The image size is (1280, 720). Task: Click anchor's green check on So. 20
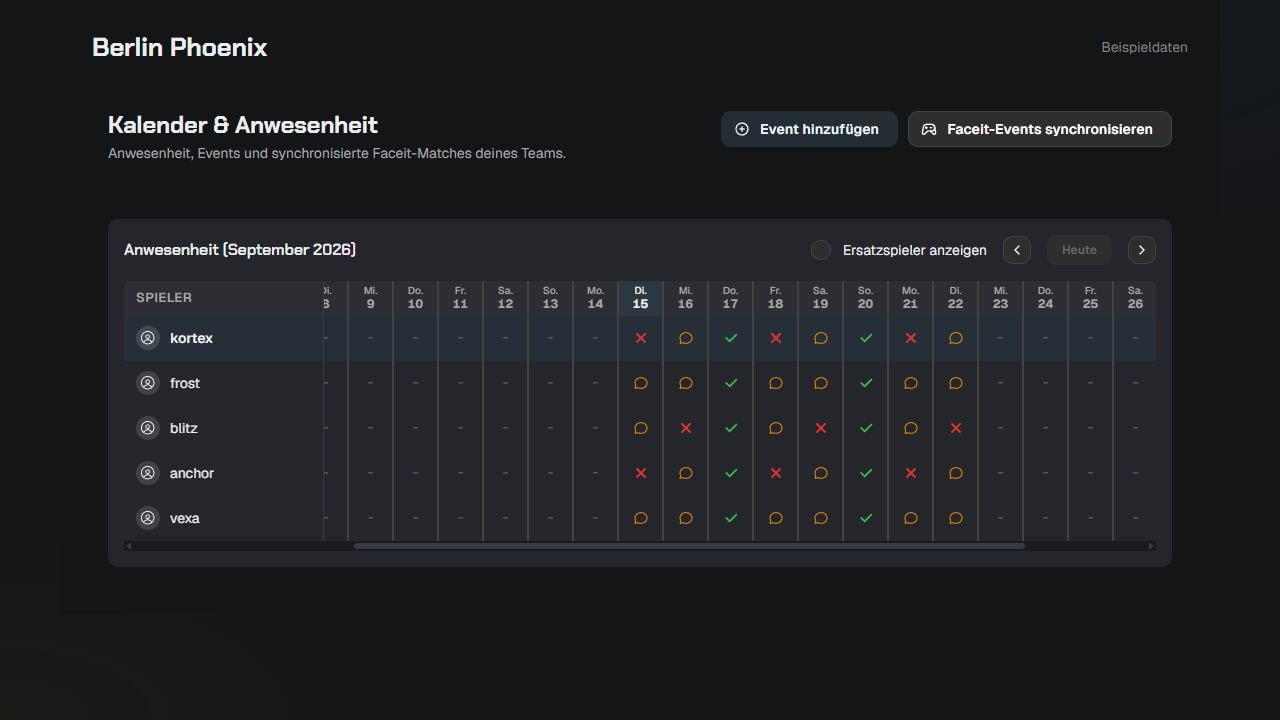[865, 473]
